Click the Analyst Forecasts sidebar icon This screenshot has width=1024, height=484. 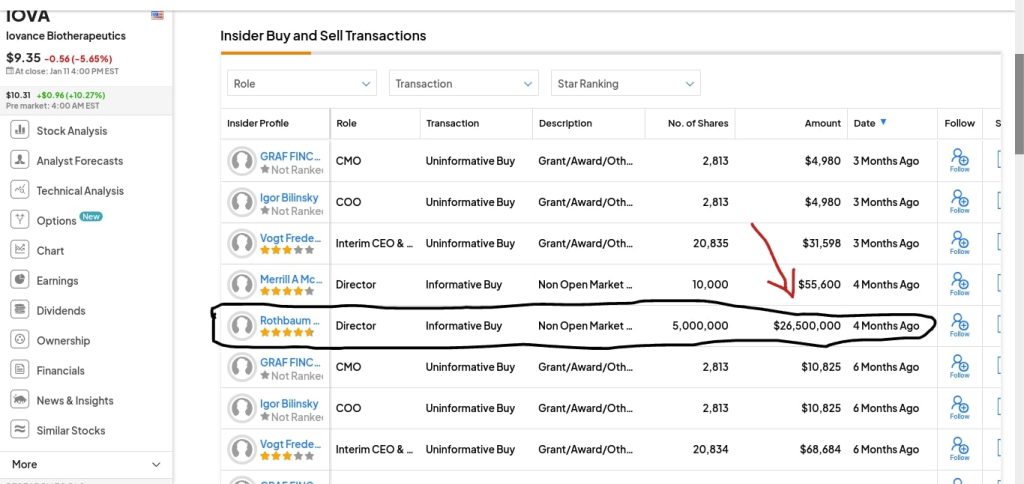click(x=19, y=160)
